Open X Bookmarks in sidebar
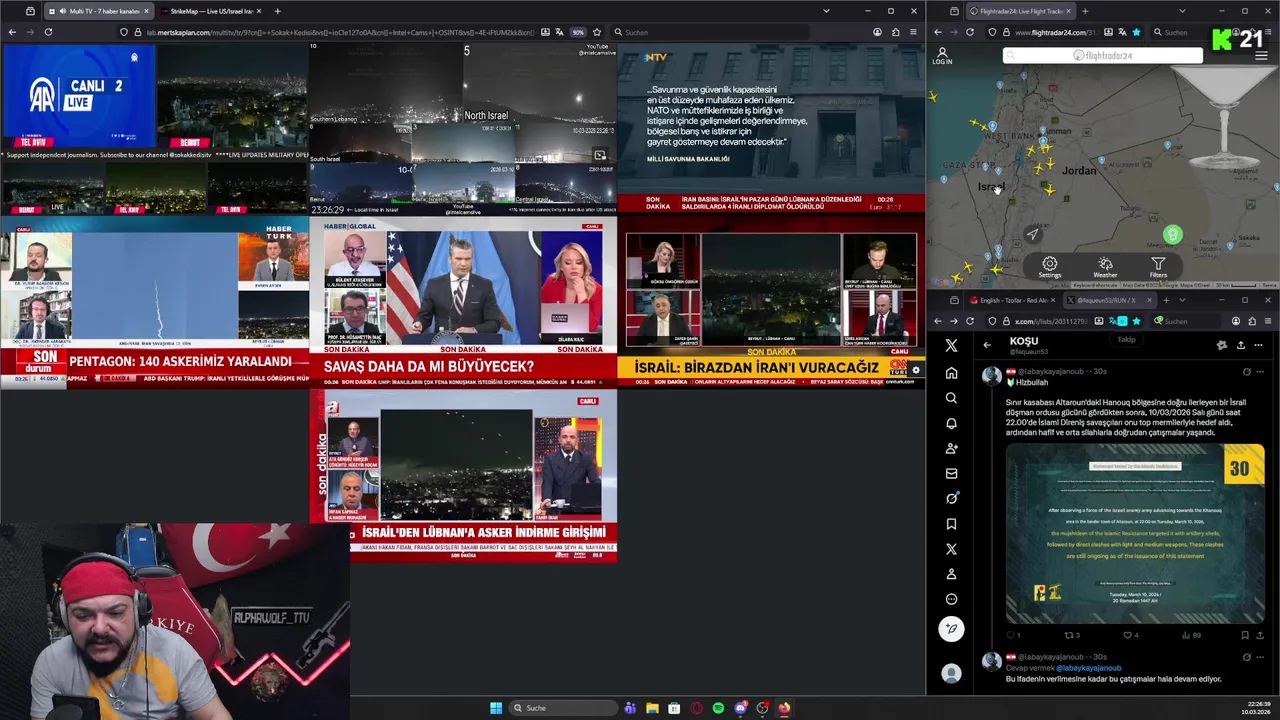This screenshot has height=720, width=1280. click(951, 524)
